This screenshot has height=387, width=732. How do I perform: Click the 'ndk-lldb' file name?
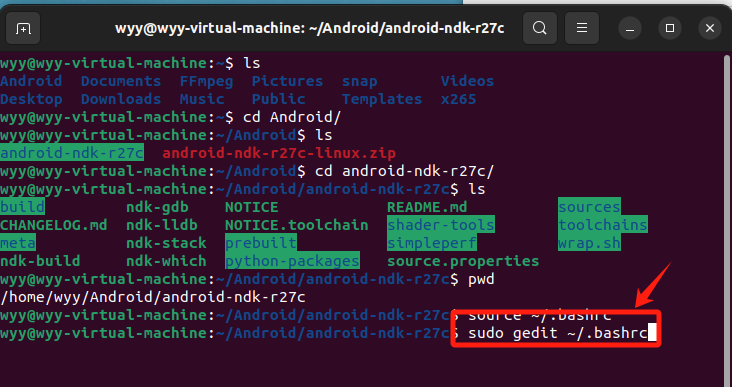pyautogui.click(x=162, y=225)
